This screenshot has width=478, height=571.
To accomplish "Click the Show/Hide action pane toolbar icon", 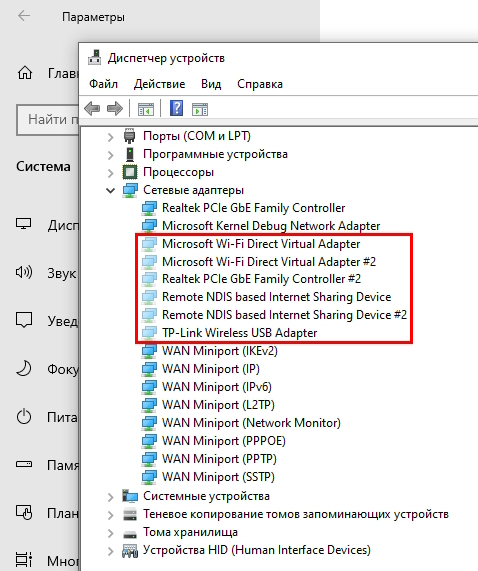I will [x=200, y=109].
